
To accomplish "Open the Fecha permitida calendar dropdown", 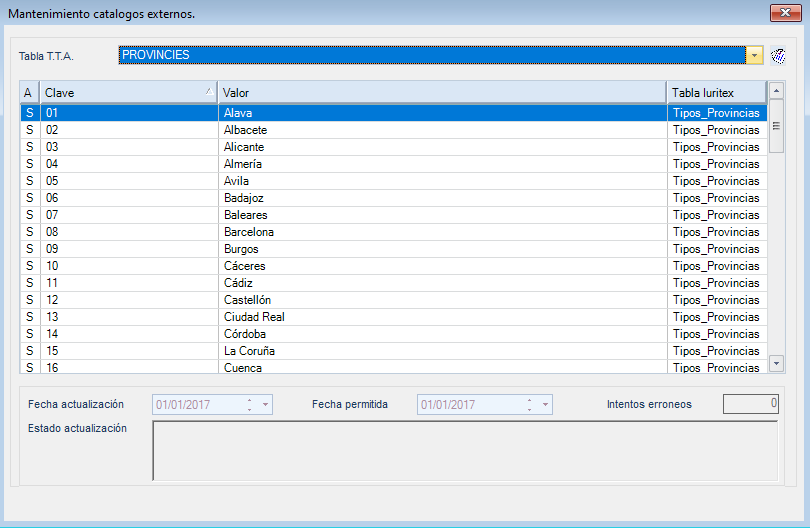I will (545, 404).
